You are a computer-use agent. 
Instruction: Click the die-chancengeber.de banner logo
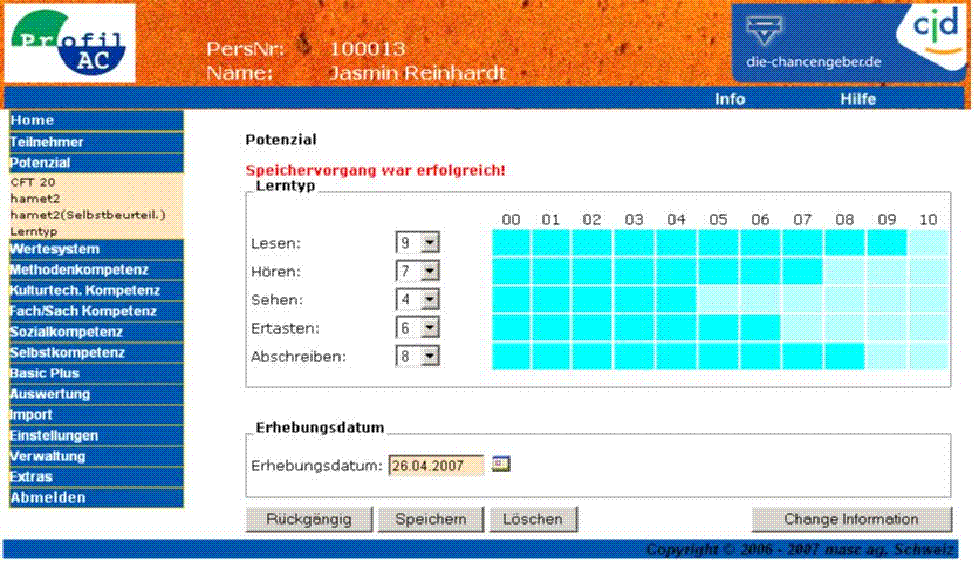(813, 42)
